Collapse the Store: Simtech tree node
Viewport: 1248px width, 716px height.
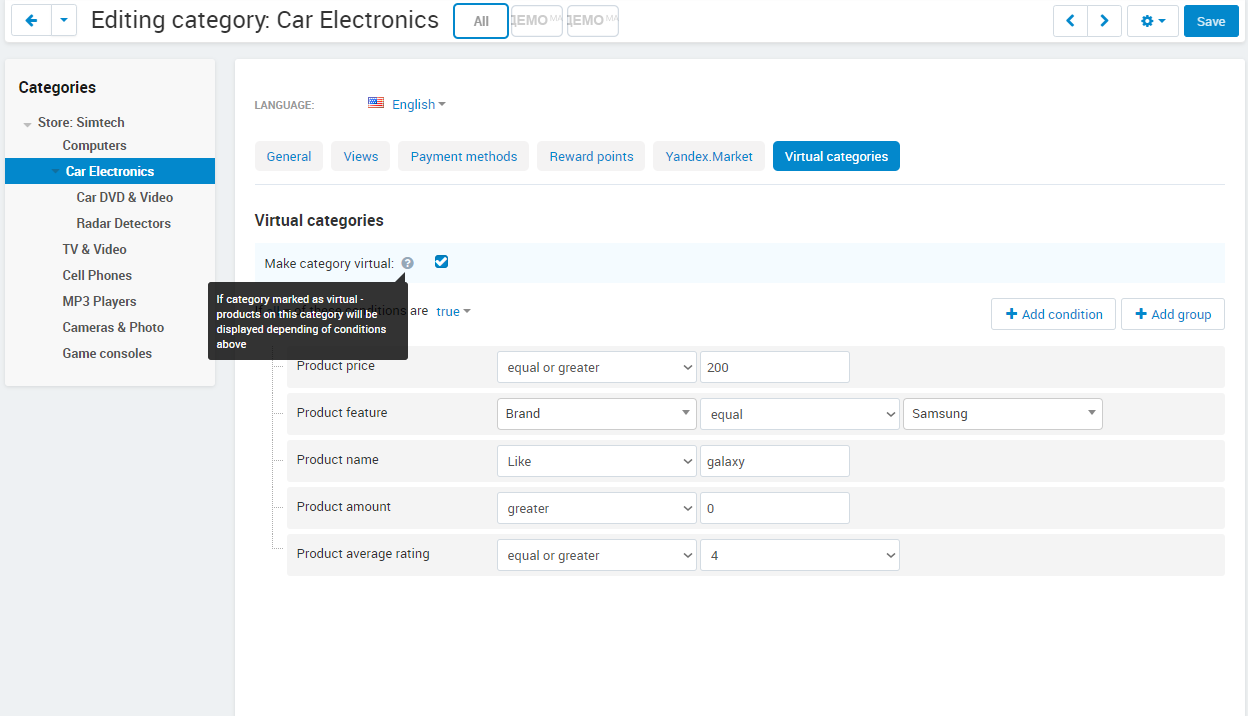pos(28,124)
